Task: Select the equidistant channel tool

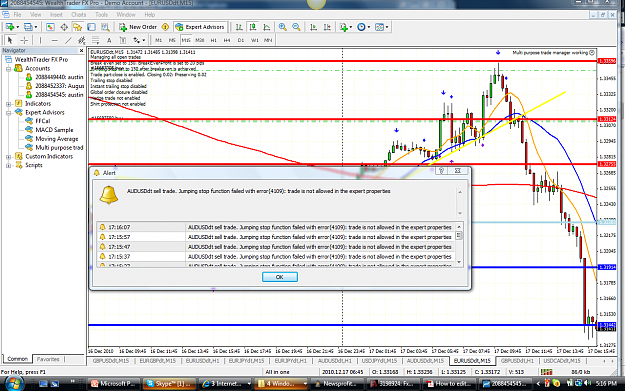Action: pos(82,40)
